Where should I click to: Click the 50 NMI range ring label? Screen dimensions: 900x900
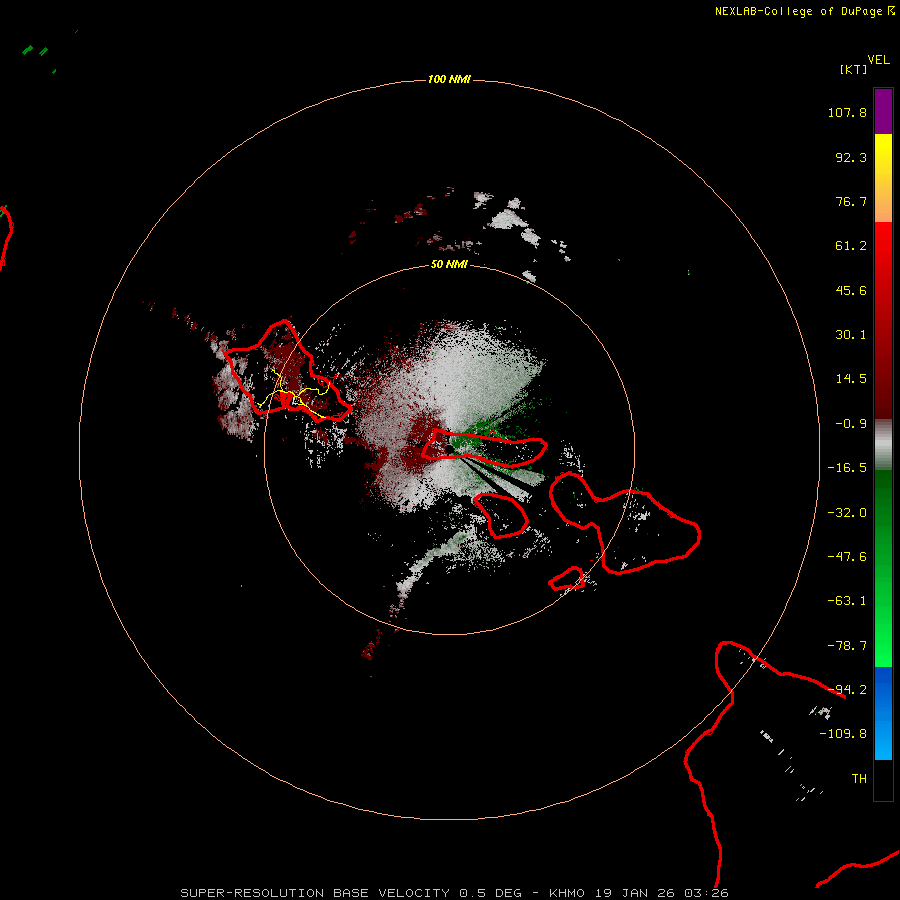tap(449, 265)
